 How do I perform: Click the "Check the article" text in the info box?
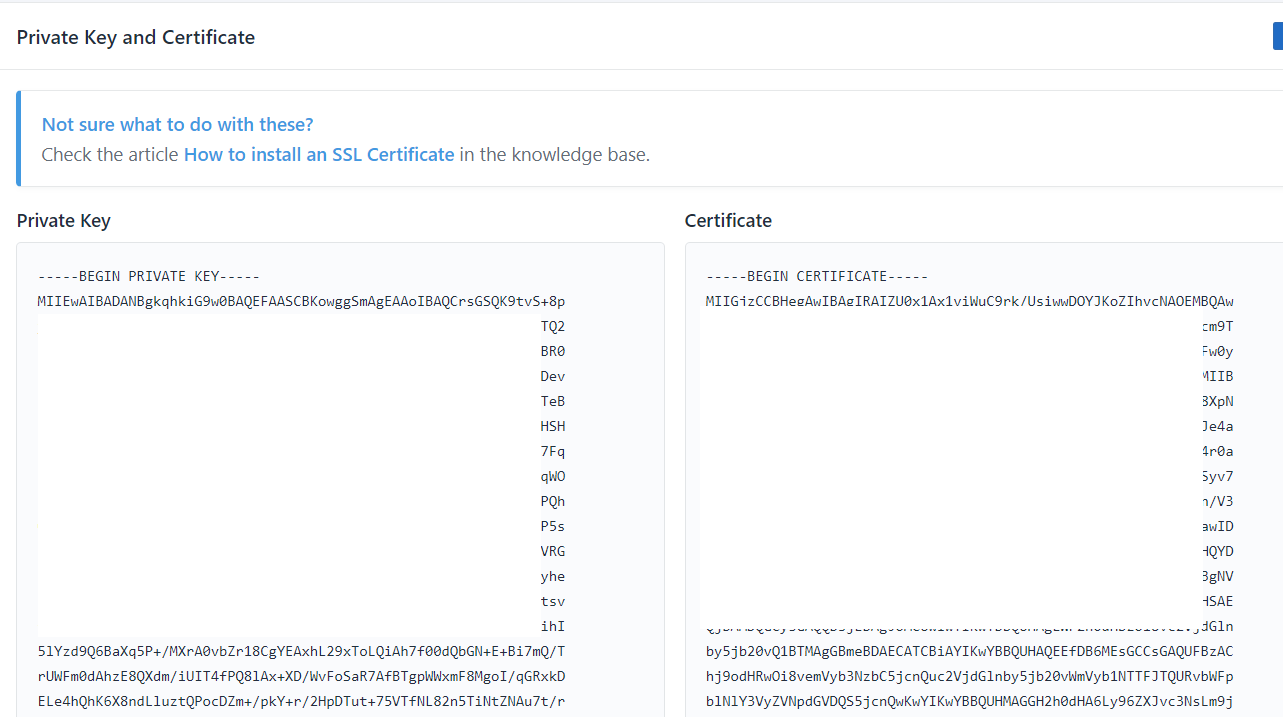(x=111, y=155)
